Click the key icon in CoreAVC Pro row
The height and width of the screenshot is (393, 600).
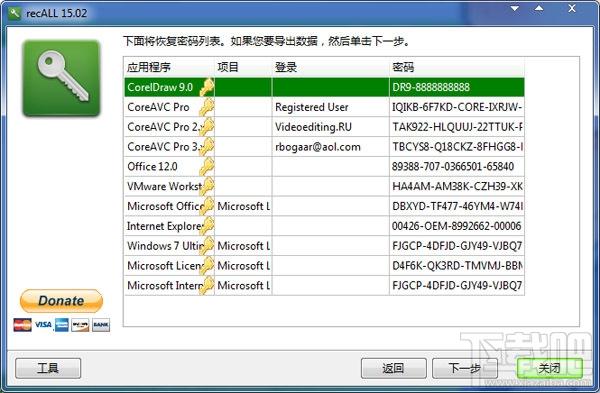[207, 107]
